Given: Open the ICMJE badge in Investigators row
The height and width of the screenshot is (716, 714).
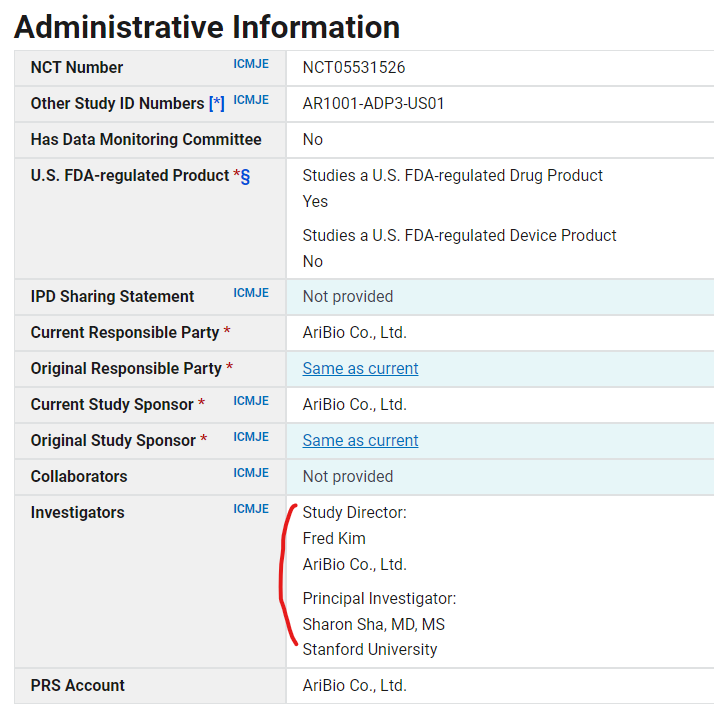Looking at the screenshot, I should click(251, 509).
